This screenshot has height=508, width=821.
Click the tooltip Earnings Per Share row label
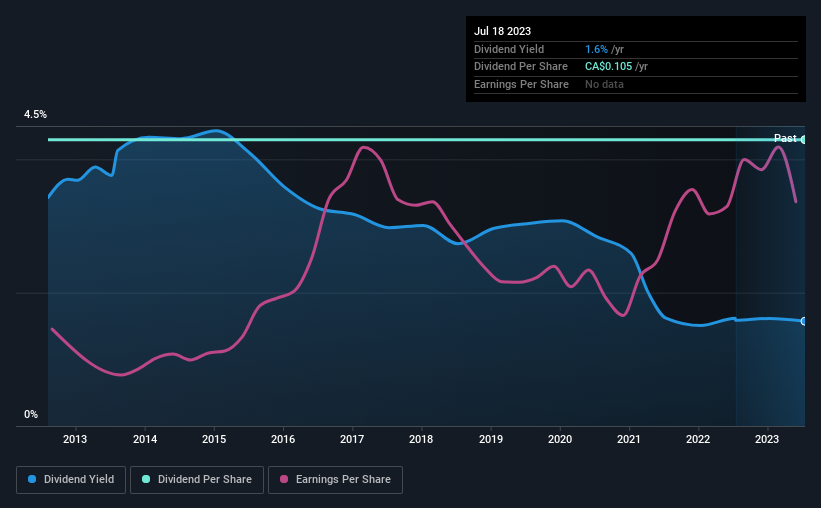coord(521,84)
